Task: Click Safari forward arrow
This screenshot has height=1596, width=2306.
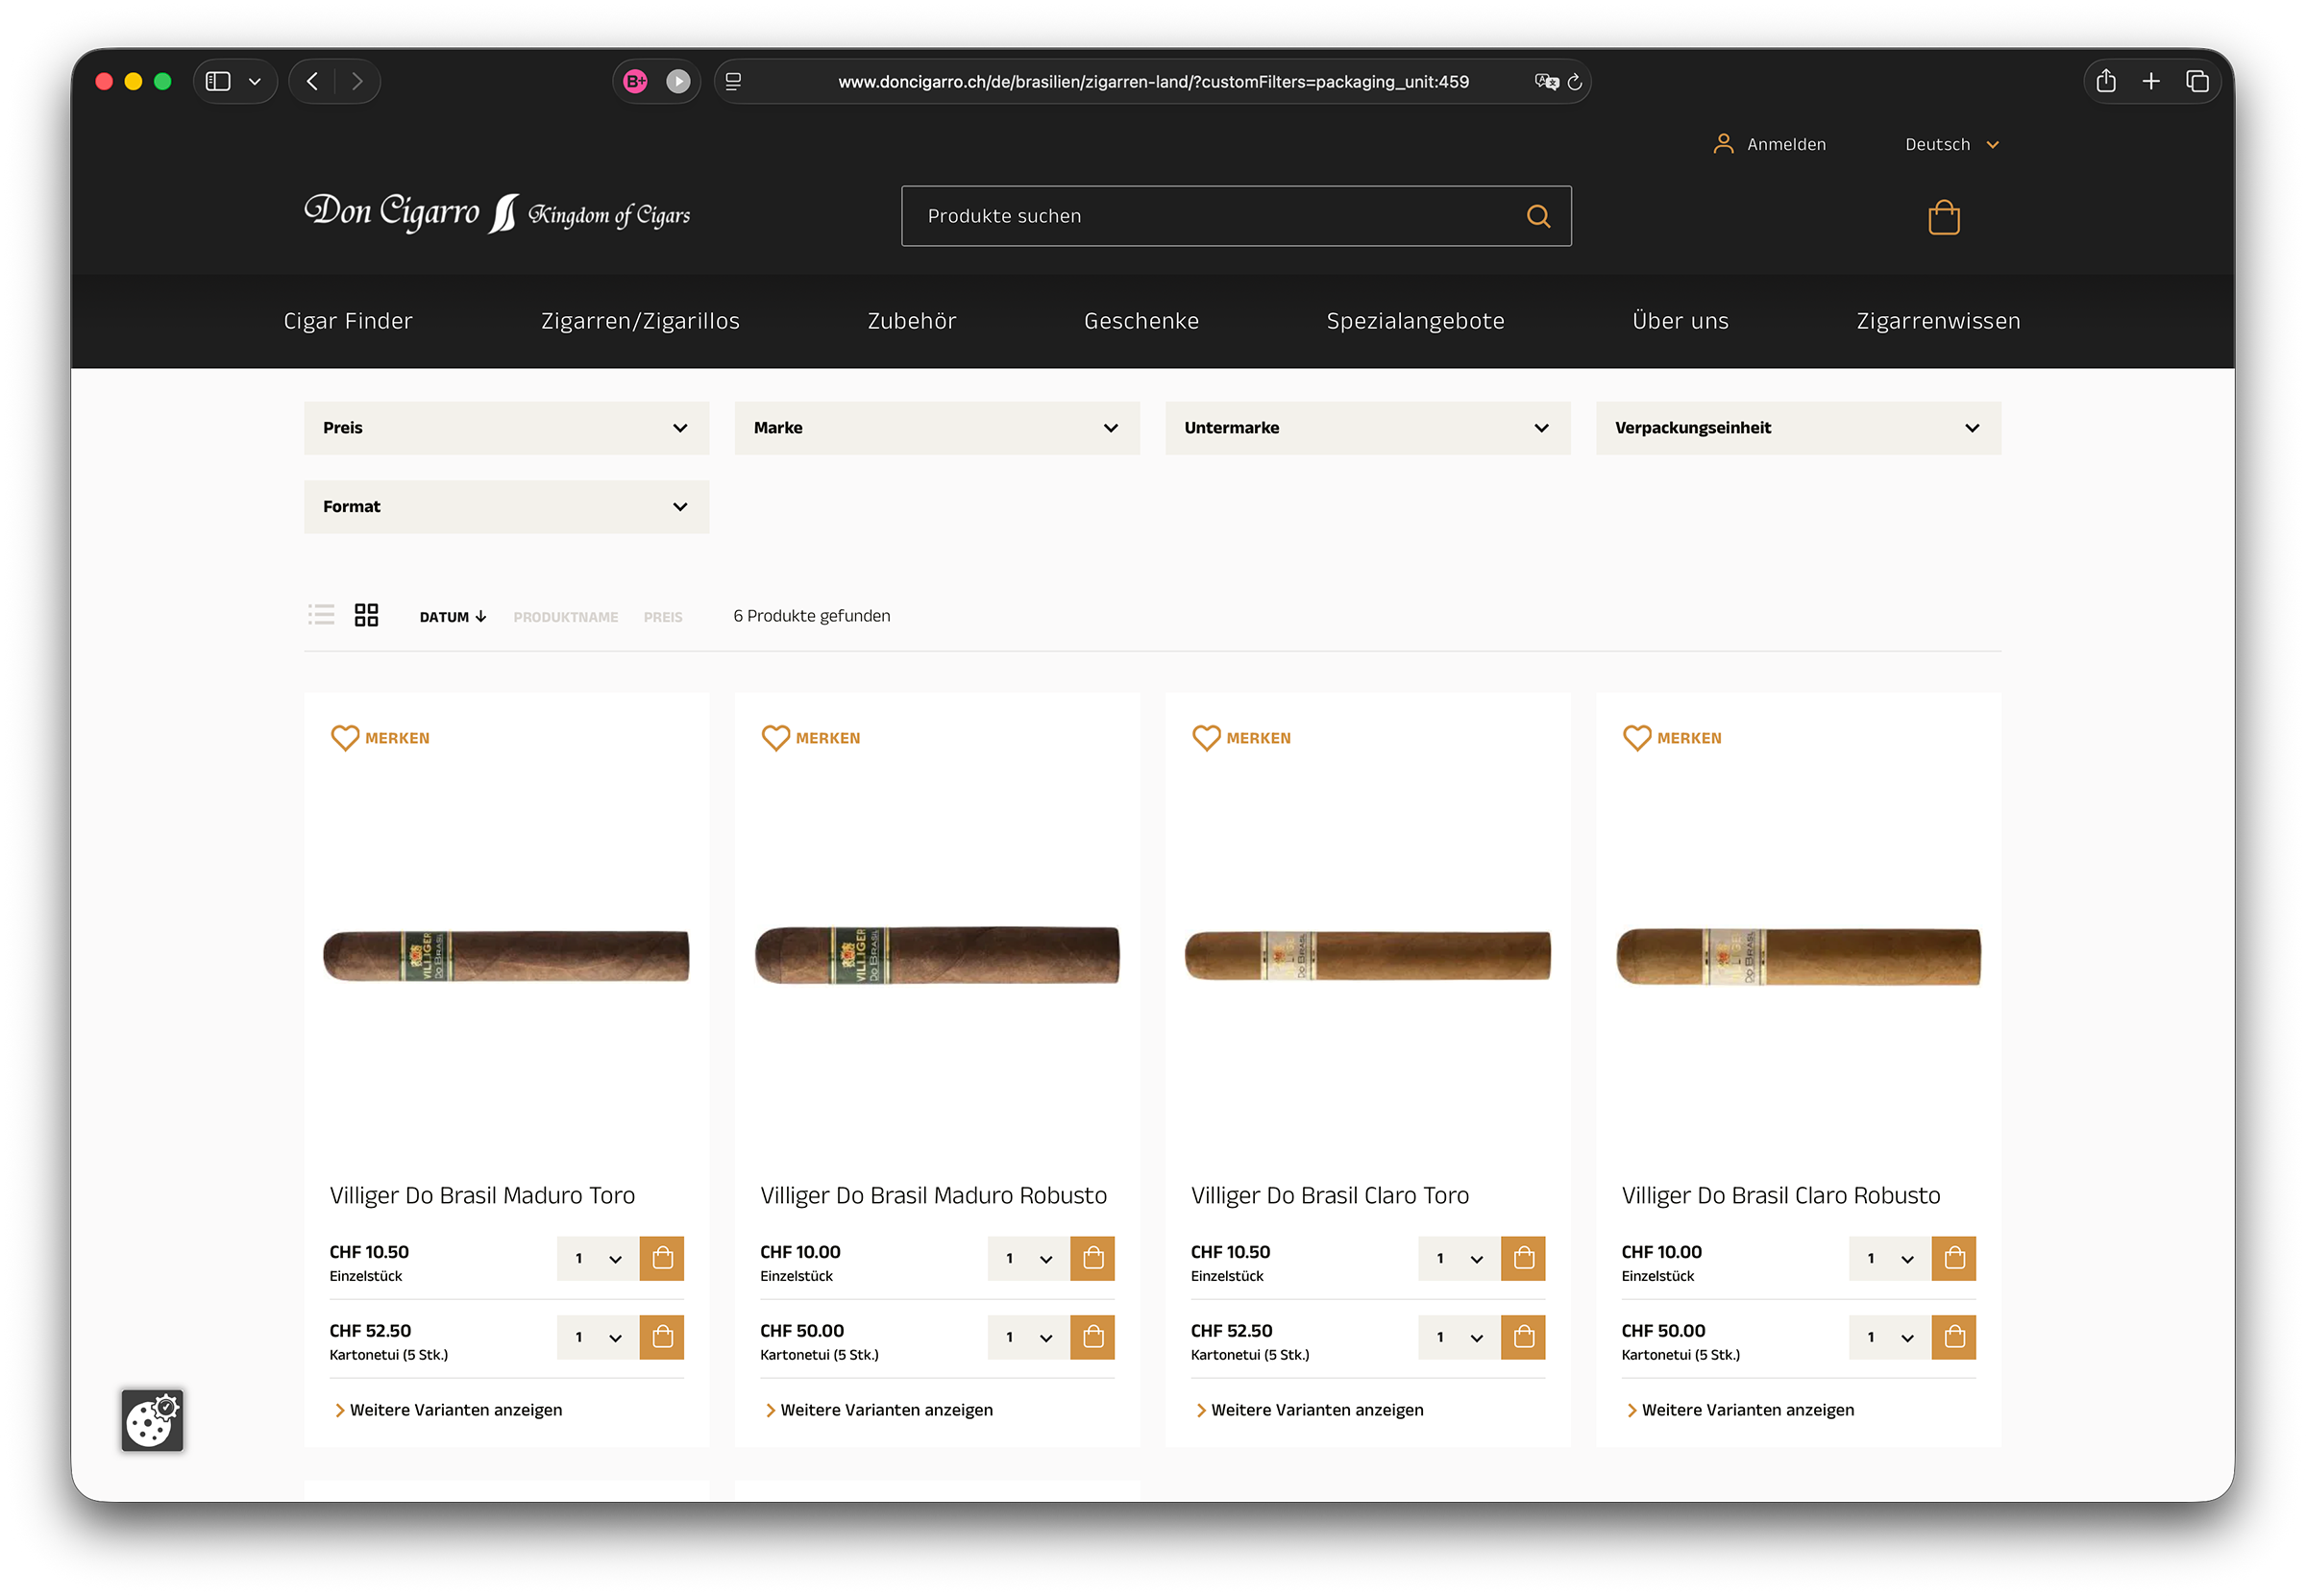Action: pos(357,81)
